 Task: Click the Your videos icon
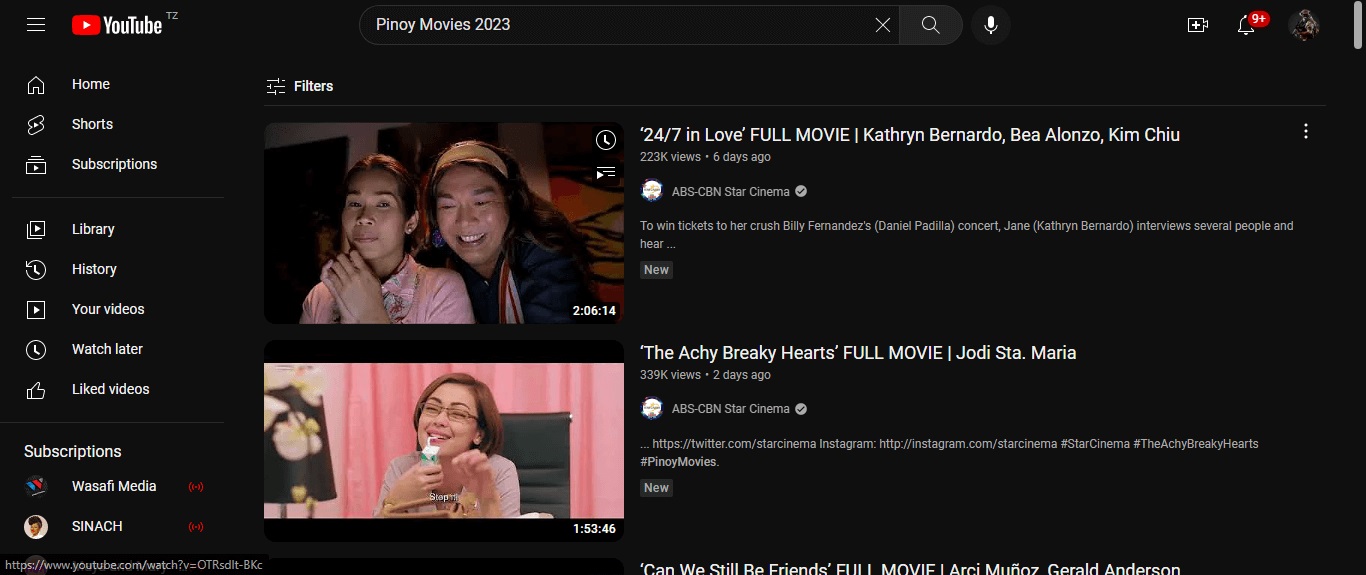36,310
